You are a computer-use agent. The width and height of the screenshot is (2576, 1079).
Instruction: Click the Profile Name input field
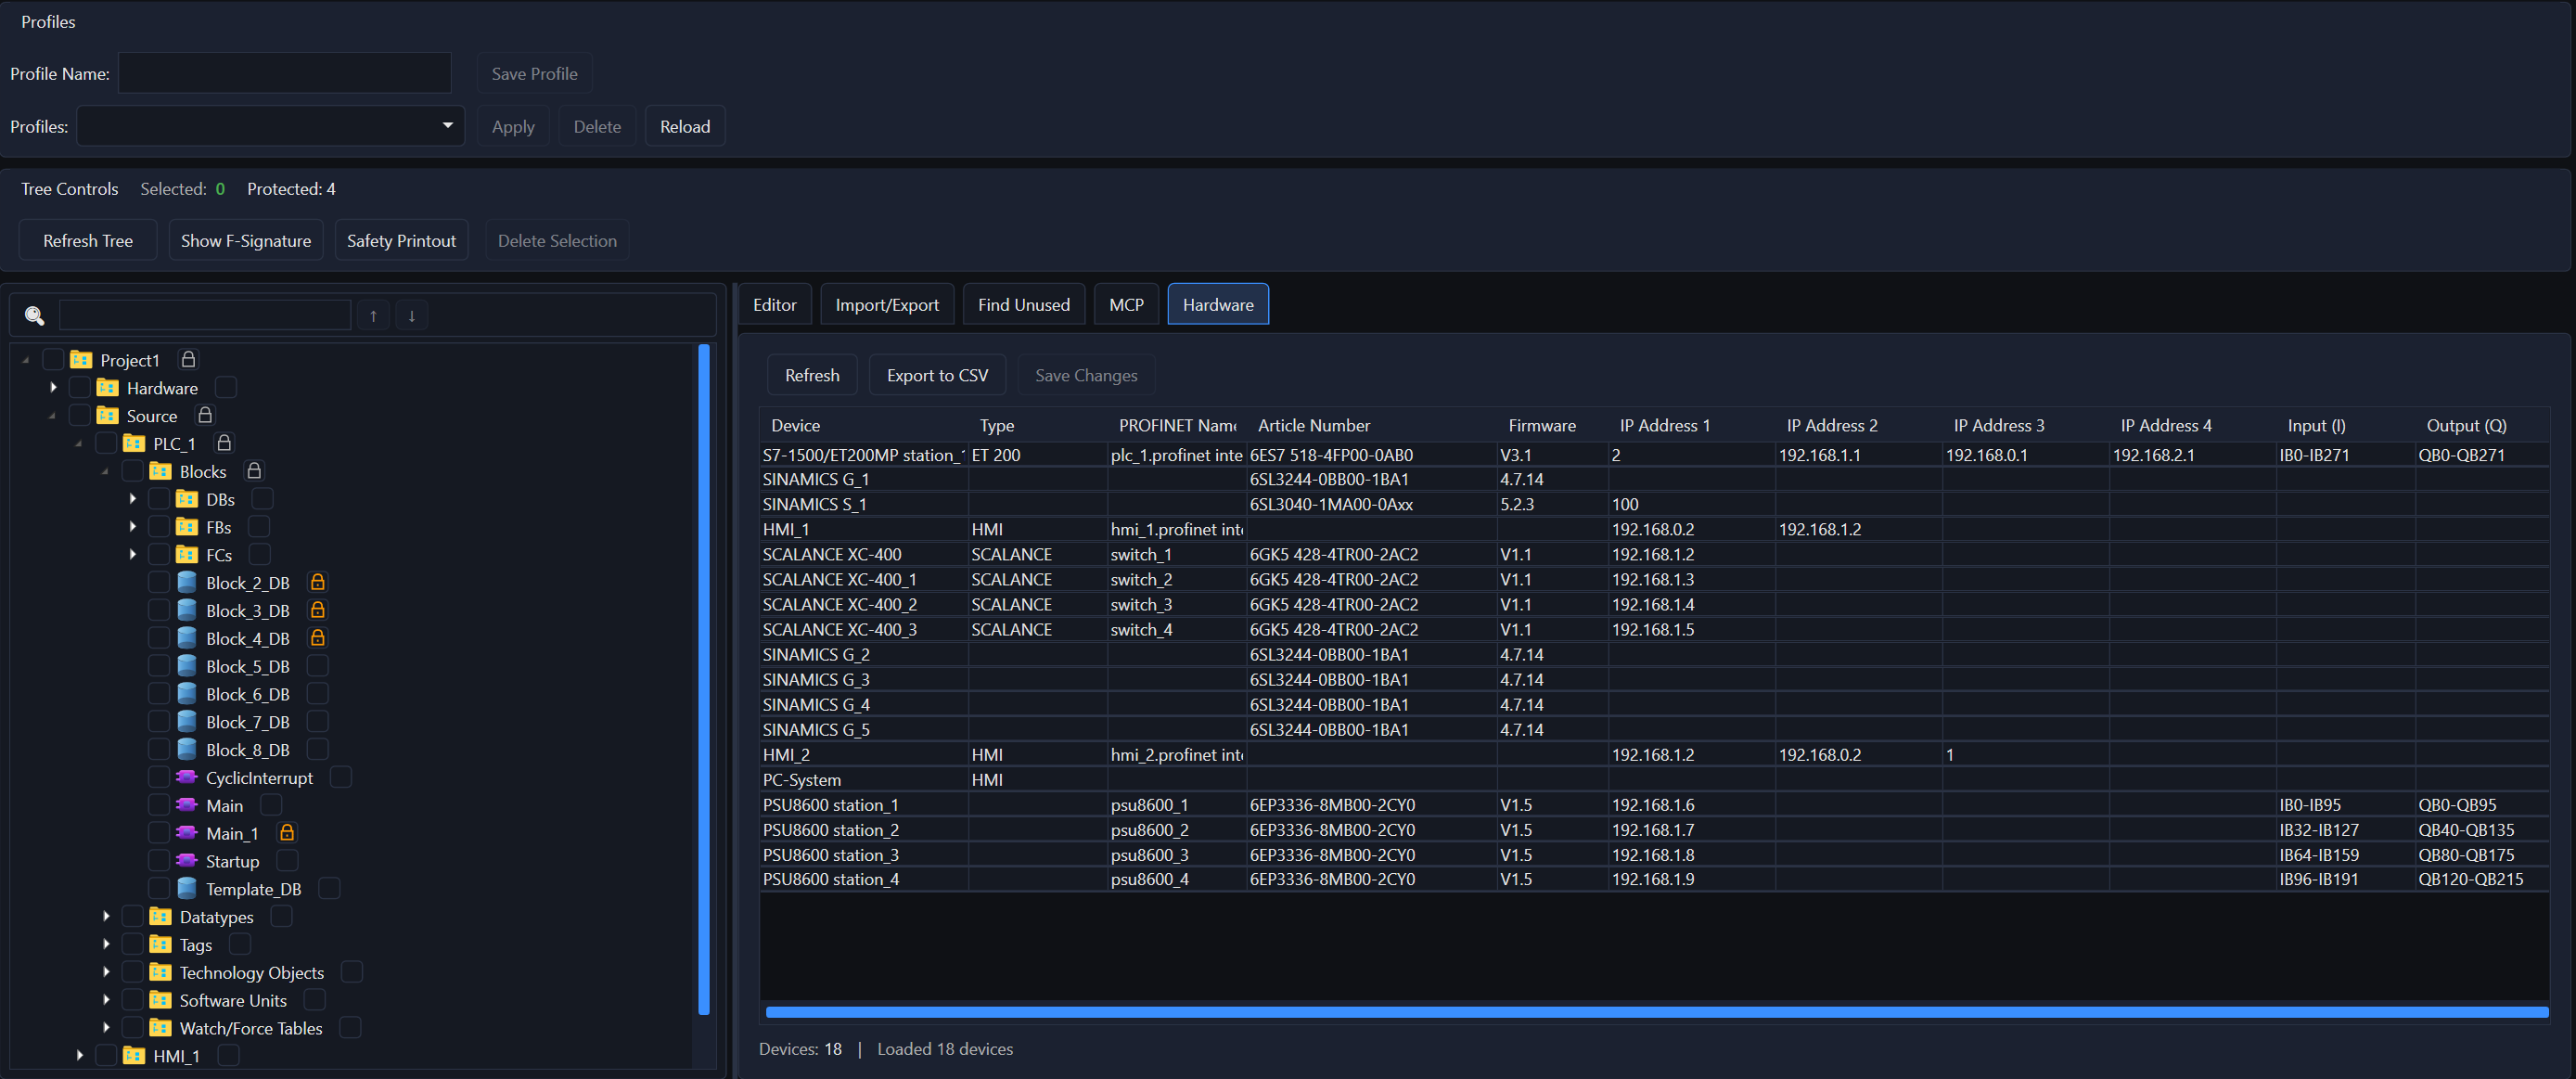point(284,72)
